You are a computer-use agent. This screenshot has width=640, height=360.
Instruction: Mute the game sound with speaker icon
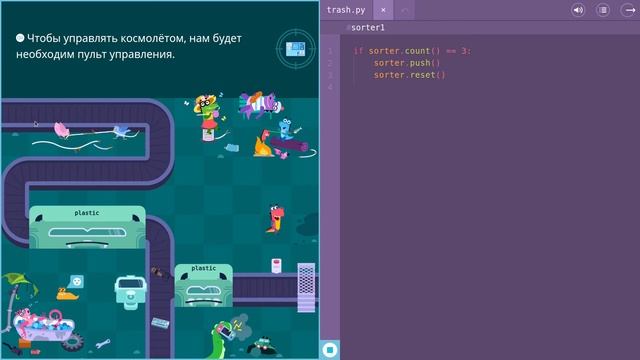(578, 10)
